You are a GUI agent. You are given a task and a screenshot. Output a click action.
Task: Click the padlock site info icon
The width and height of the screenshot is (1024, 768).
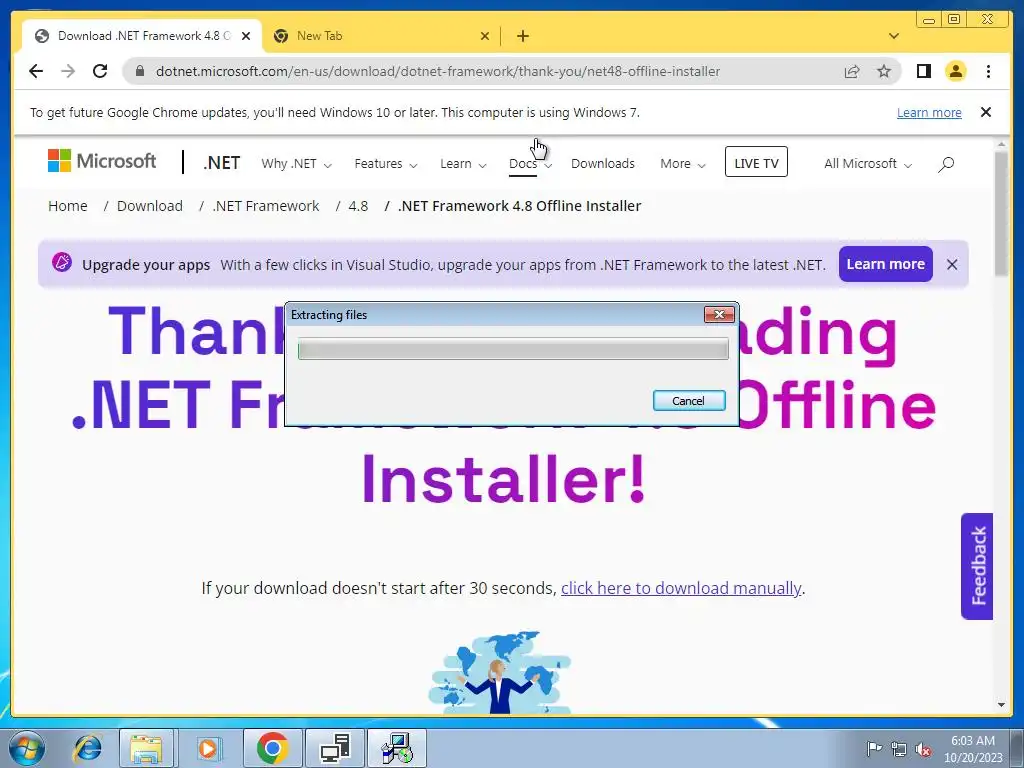pos(139,71)
